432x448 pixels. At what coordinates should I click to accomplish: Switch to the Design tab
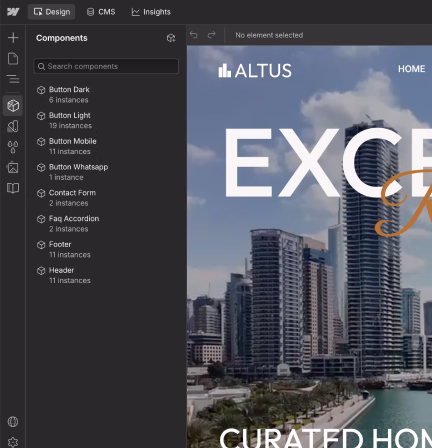pos(52,12)
